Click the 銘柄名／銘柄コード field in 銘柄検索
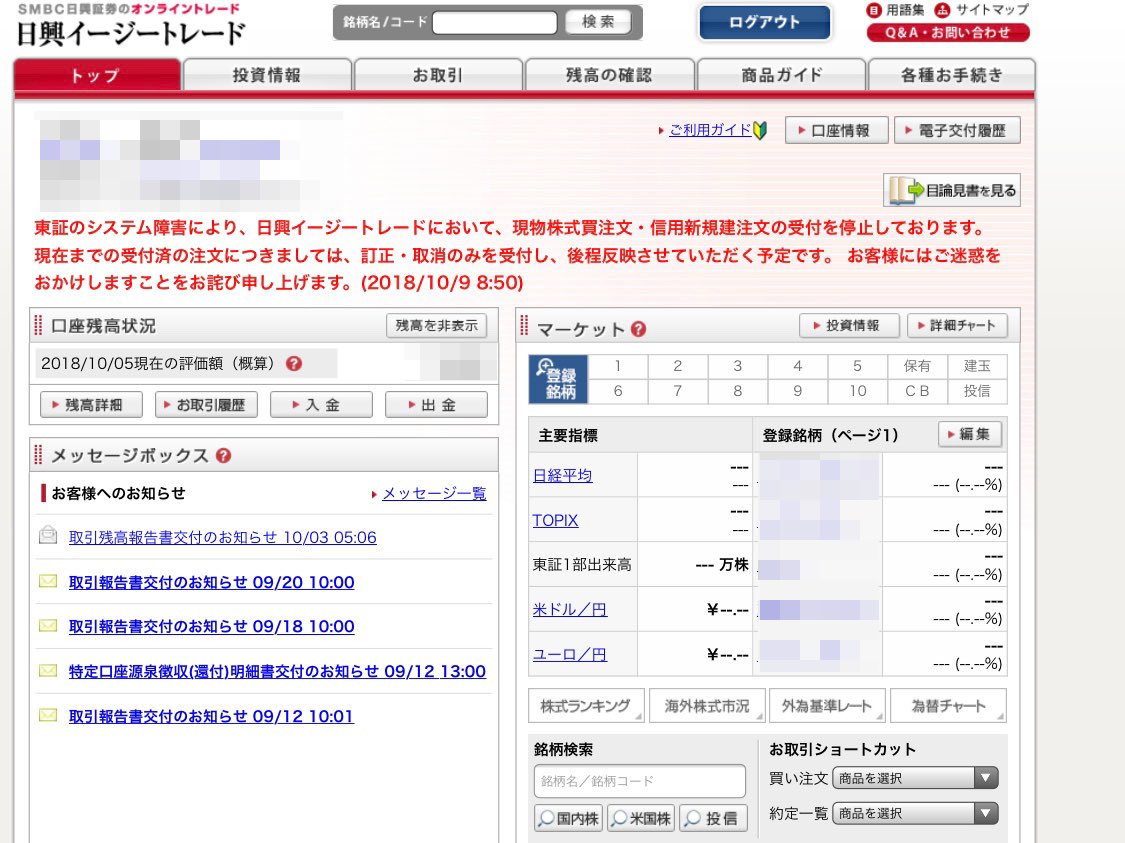This screenshot has width=1125, height=843. click(x=639, y=781)
